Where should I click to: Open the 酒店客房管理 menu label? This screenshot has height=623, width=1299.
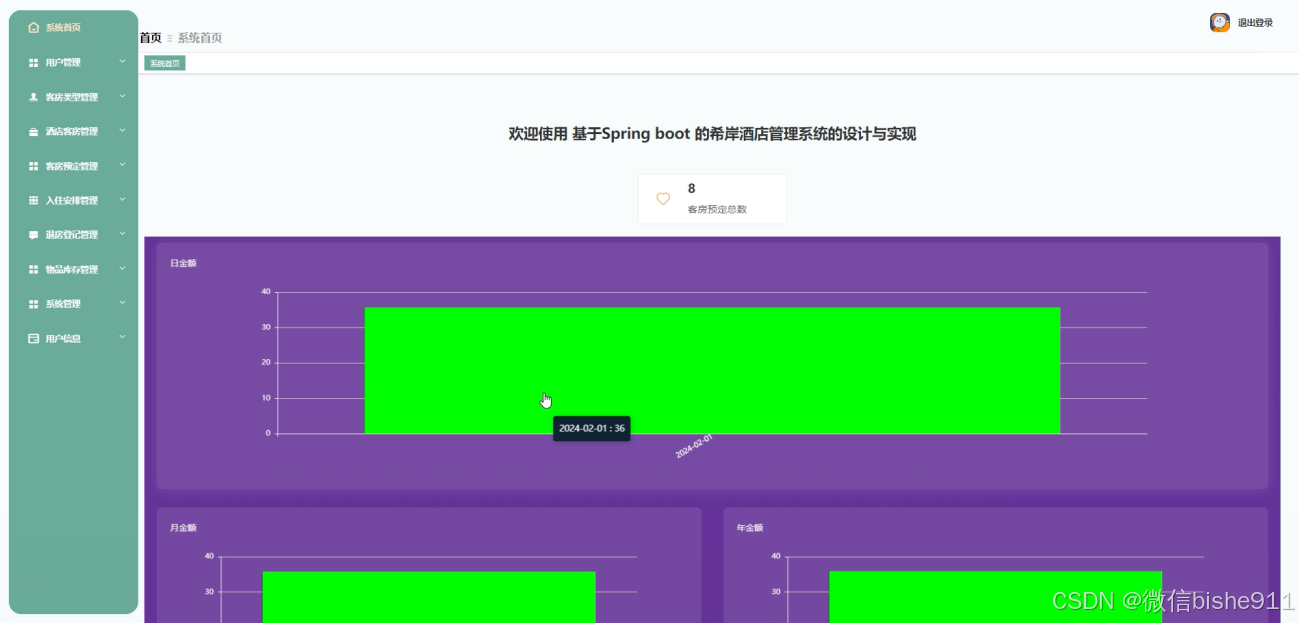tap(72, 132)
